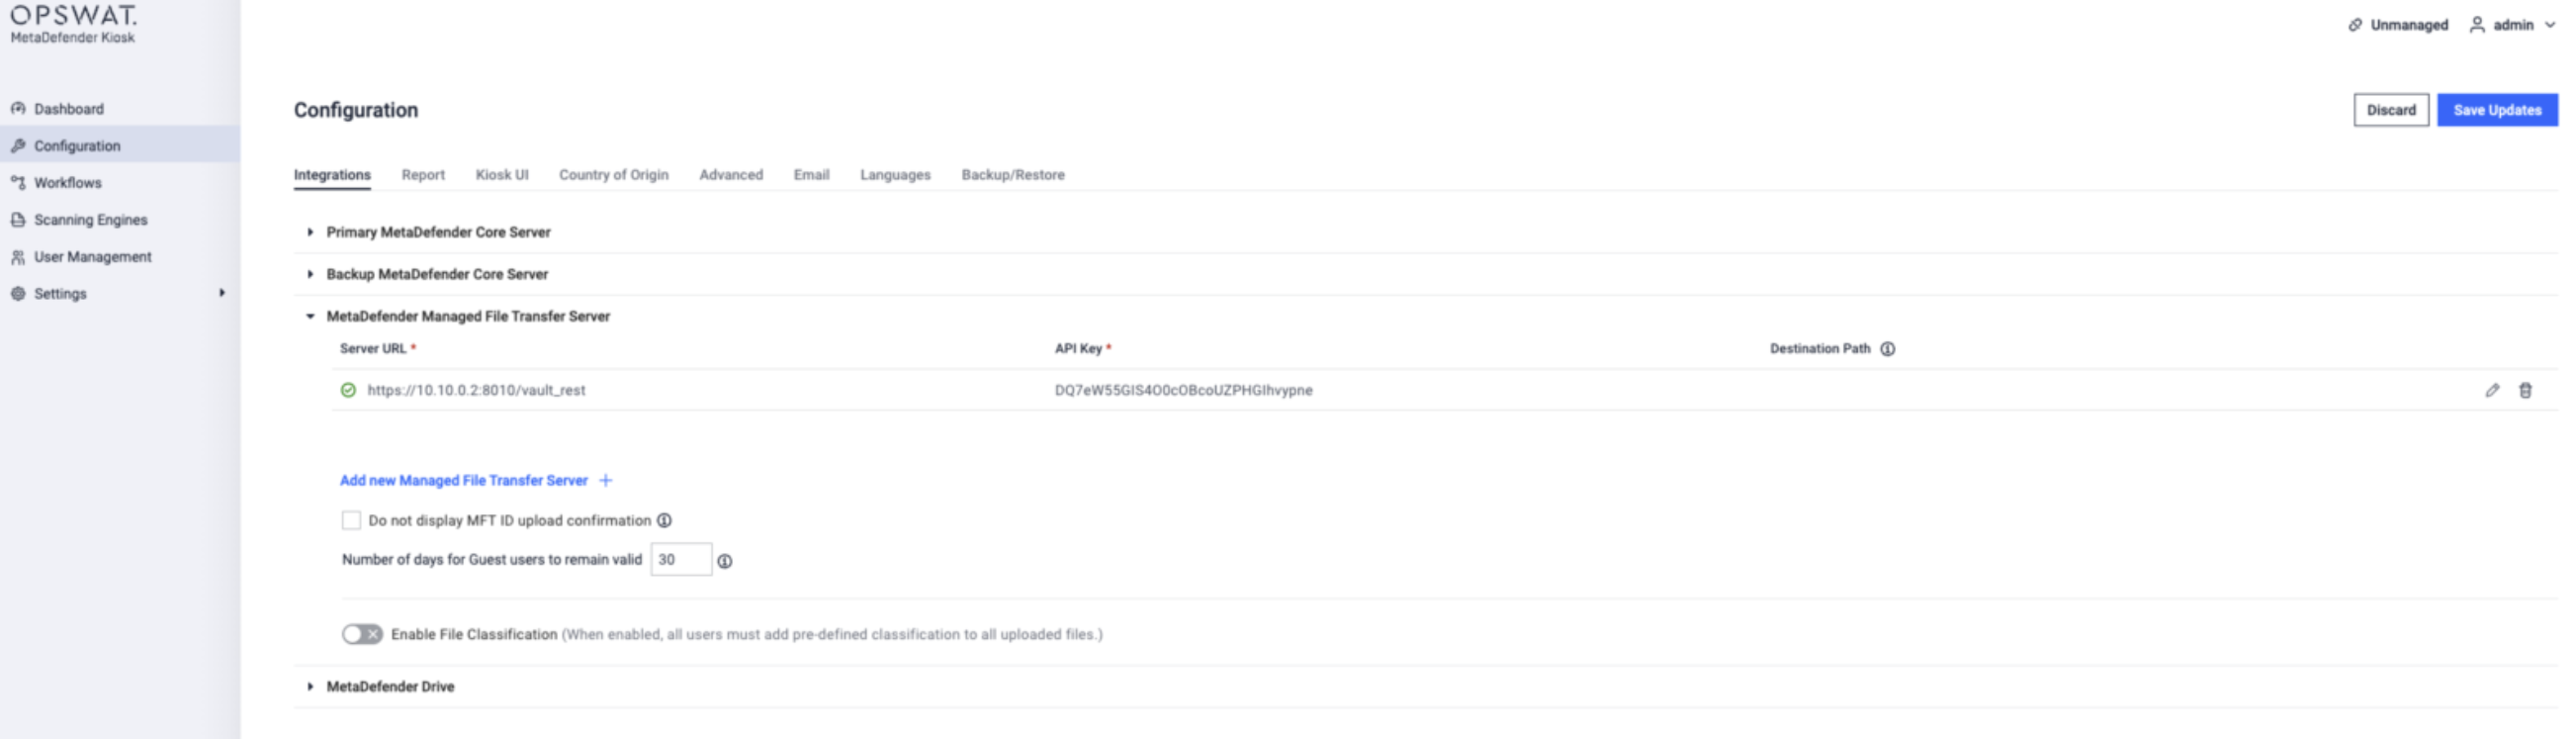Click the plus icon to add MFT server
The width and height of the screenshot is (2576, 739).
click(x=605, y=480)
